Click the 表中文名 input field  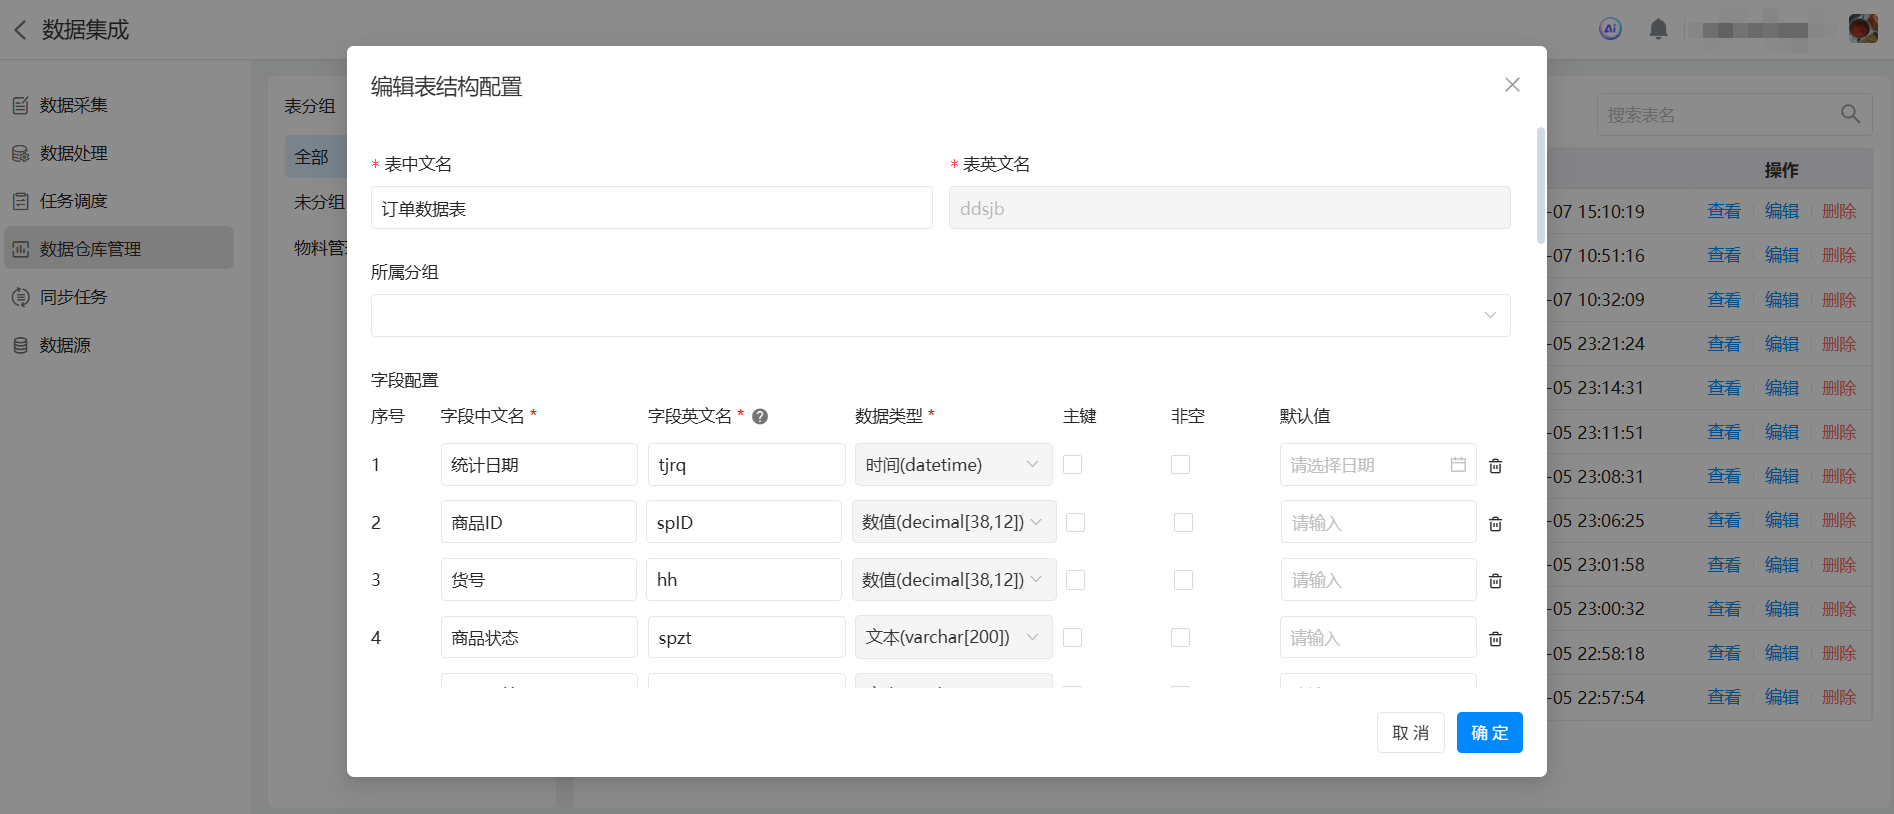[651, 208]
